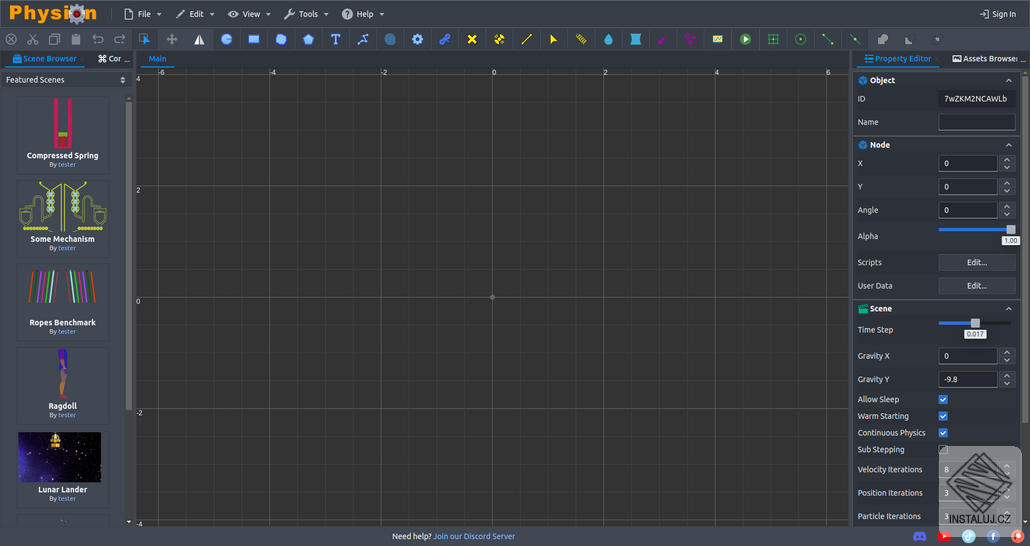Viewport: 1030px width, 546px height.
Task: Collapse the Scene properties section
Action: point(1008,309)
